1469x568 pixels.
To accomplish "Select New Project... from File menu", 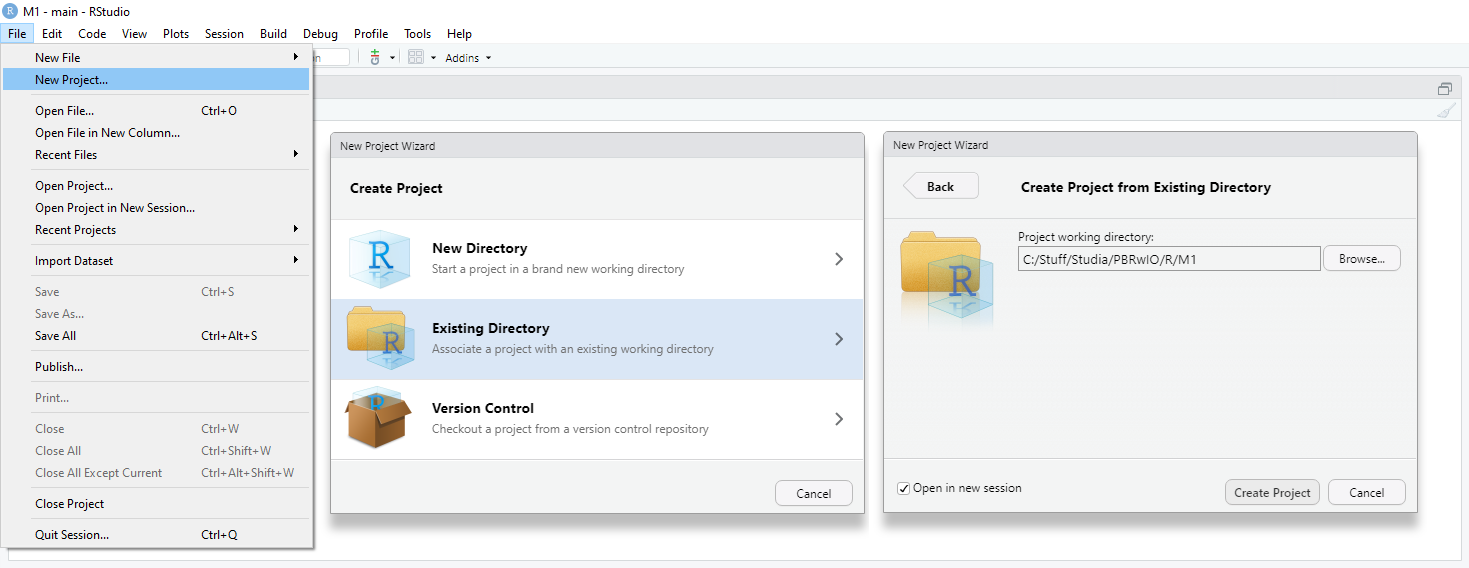I will (156, 79).
